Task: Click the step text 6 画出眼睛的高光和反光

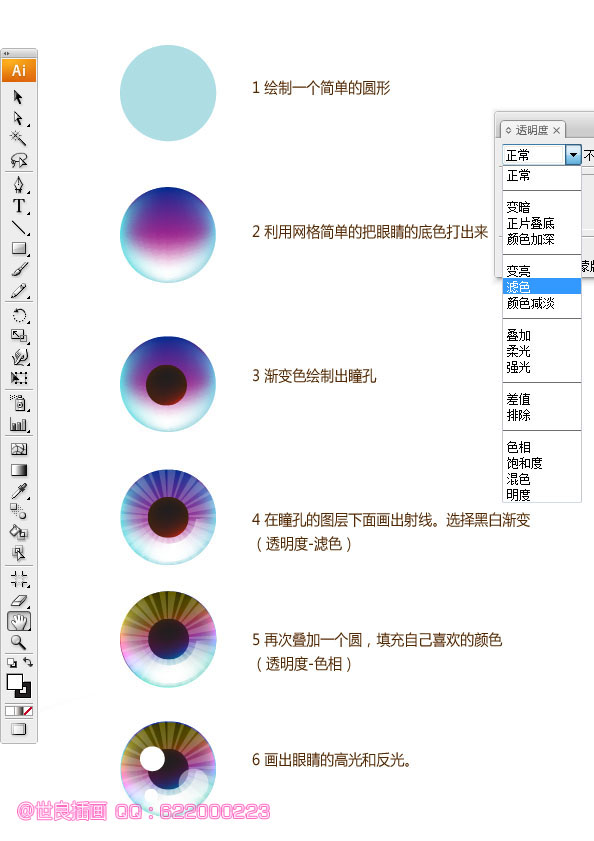Action: pos(331,760)
